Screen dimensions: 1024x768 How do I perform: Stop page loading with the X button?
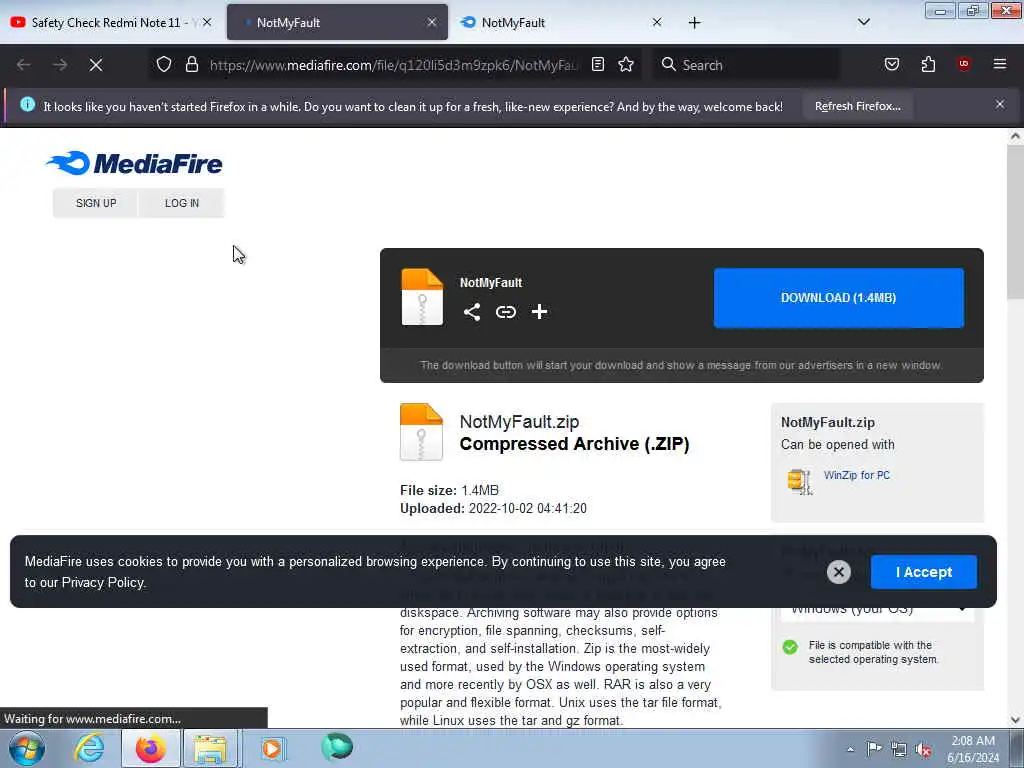tap(96, 65)
